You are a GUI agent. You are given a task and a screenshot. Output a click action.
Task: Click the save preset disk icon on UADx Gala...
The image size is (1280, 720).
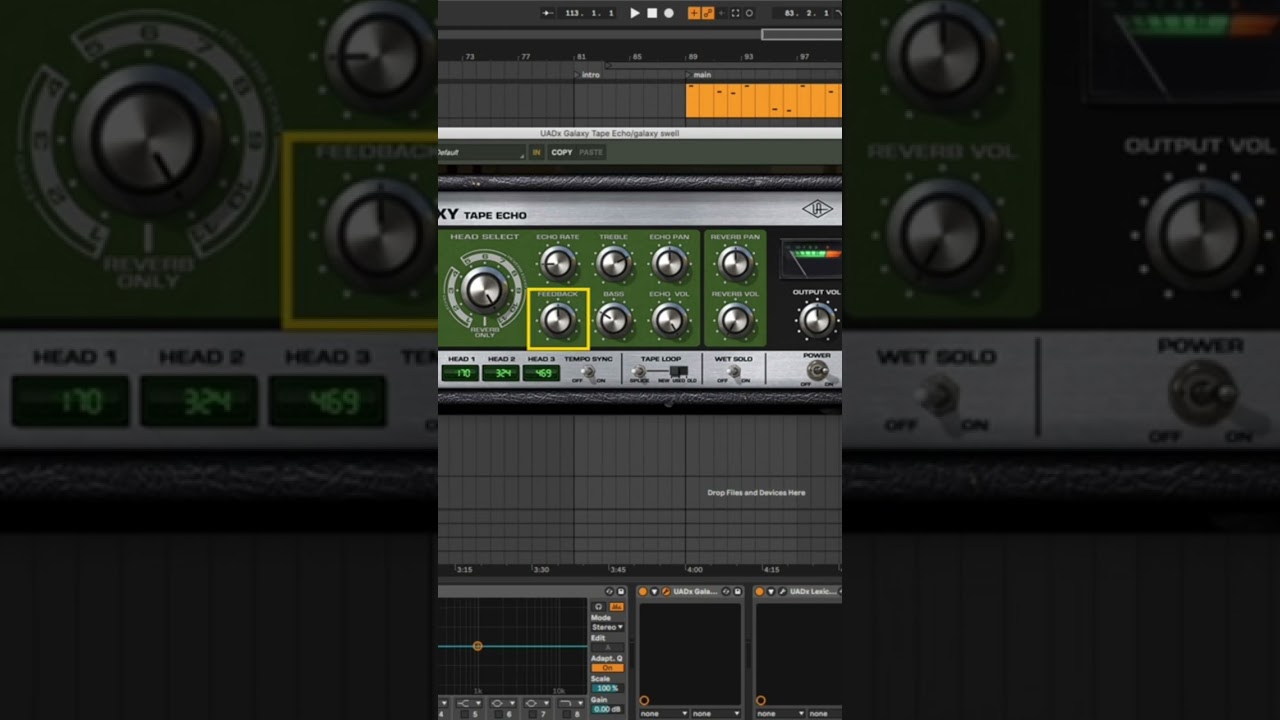738,592
